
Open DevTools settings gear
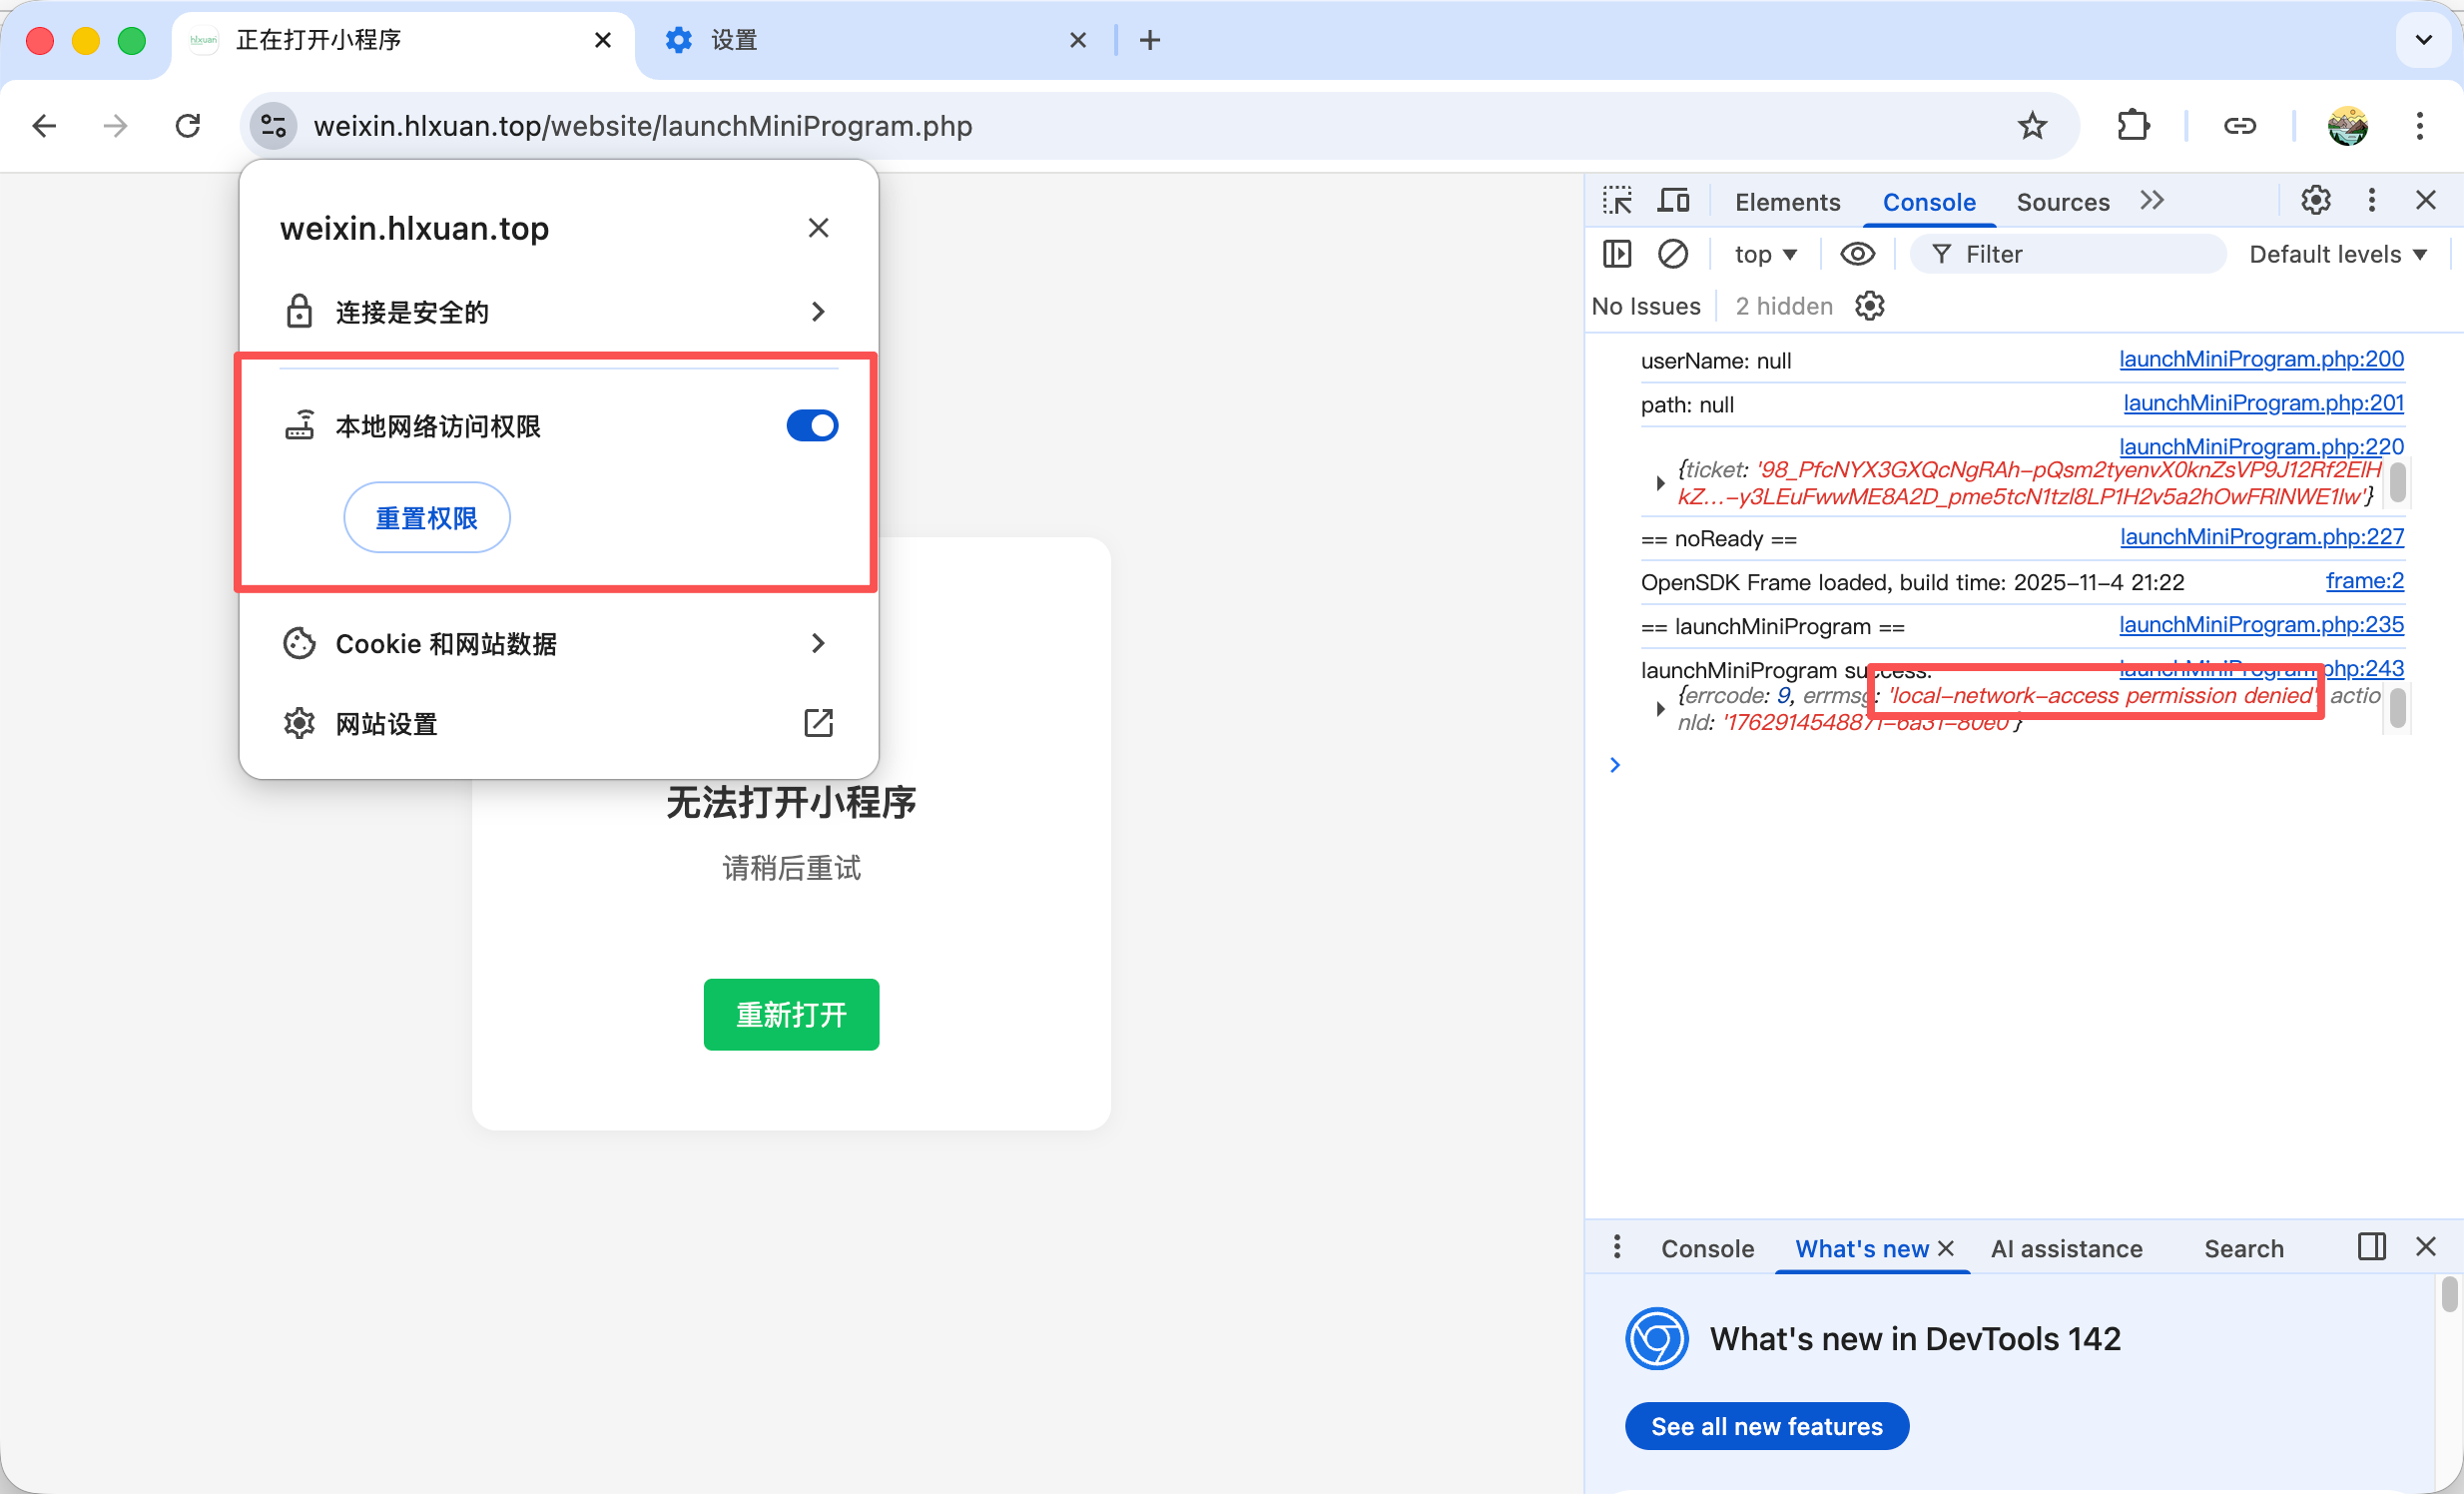[2315, 201]
